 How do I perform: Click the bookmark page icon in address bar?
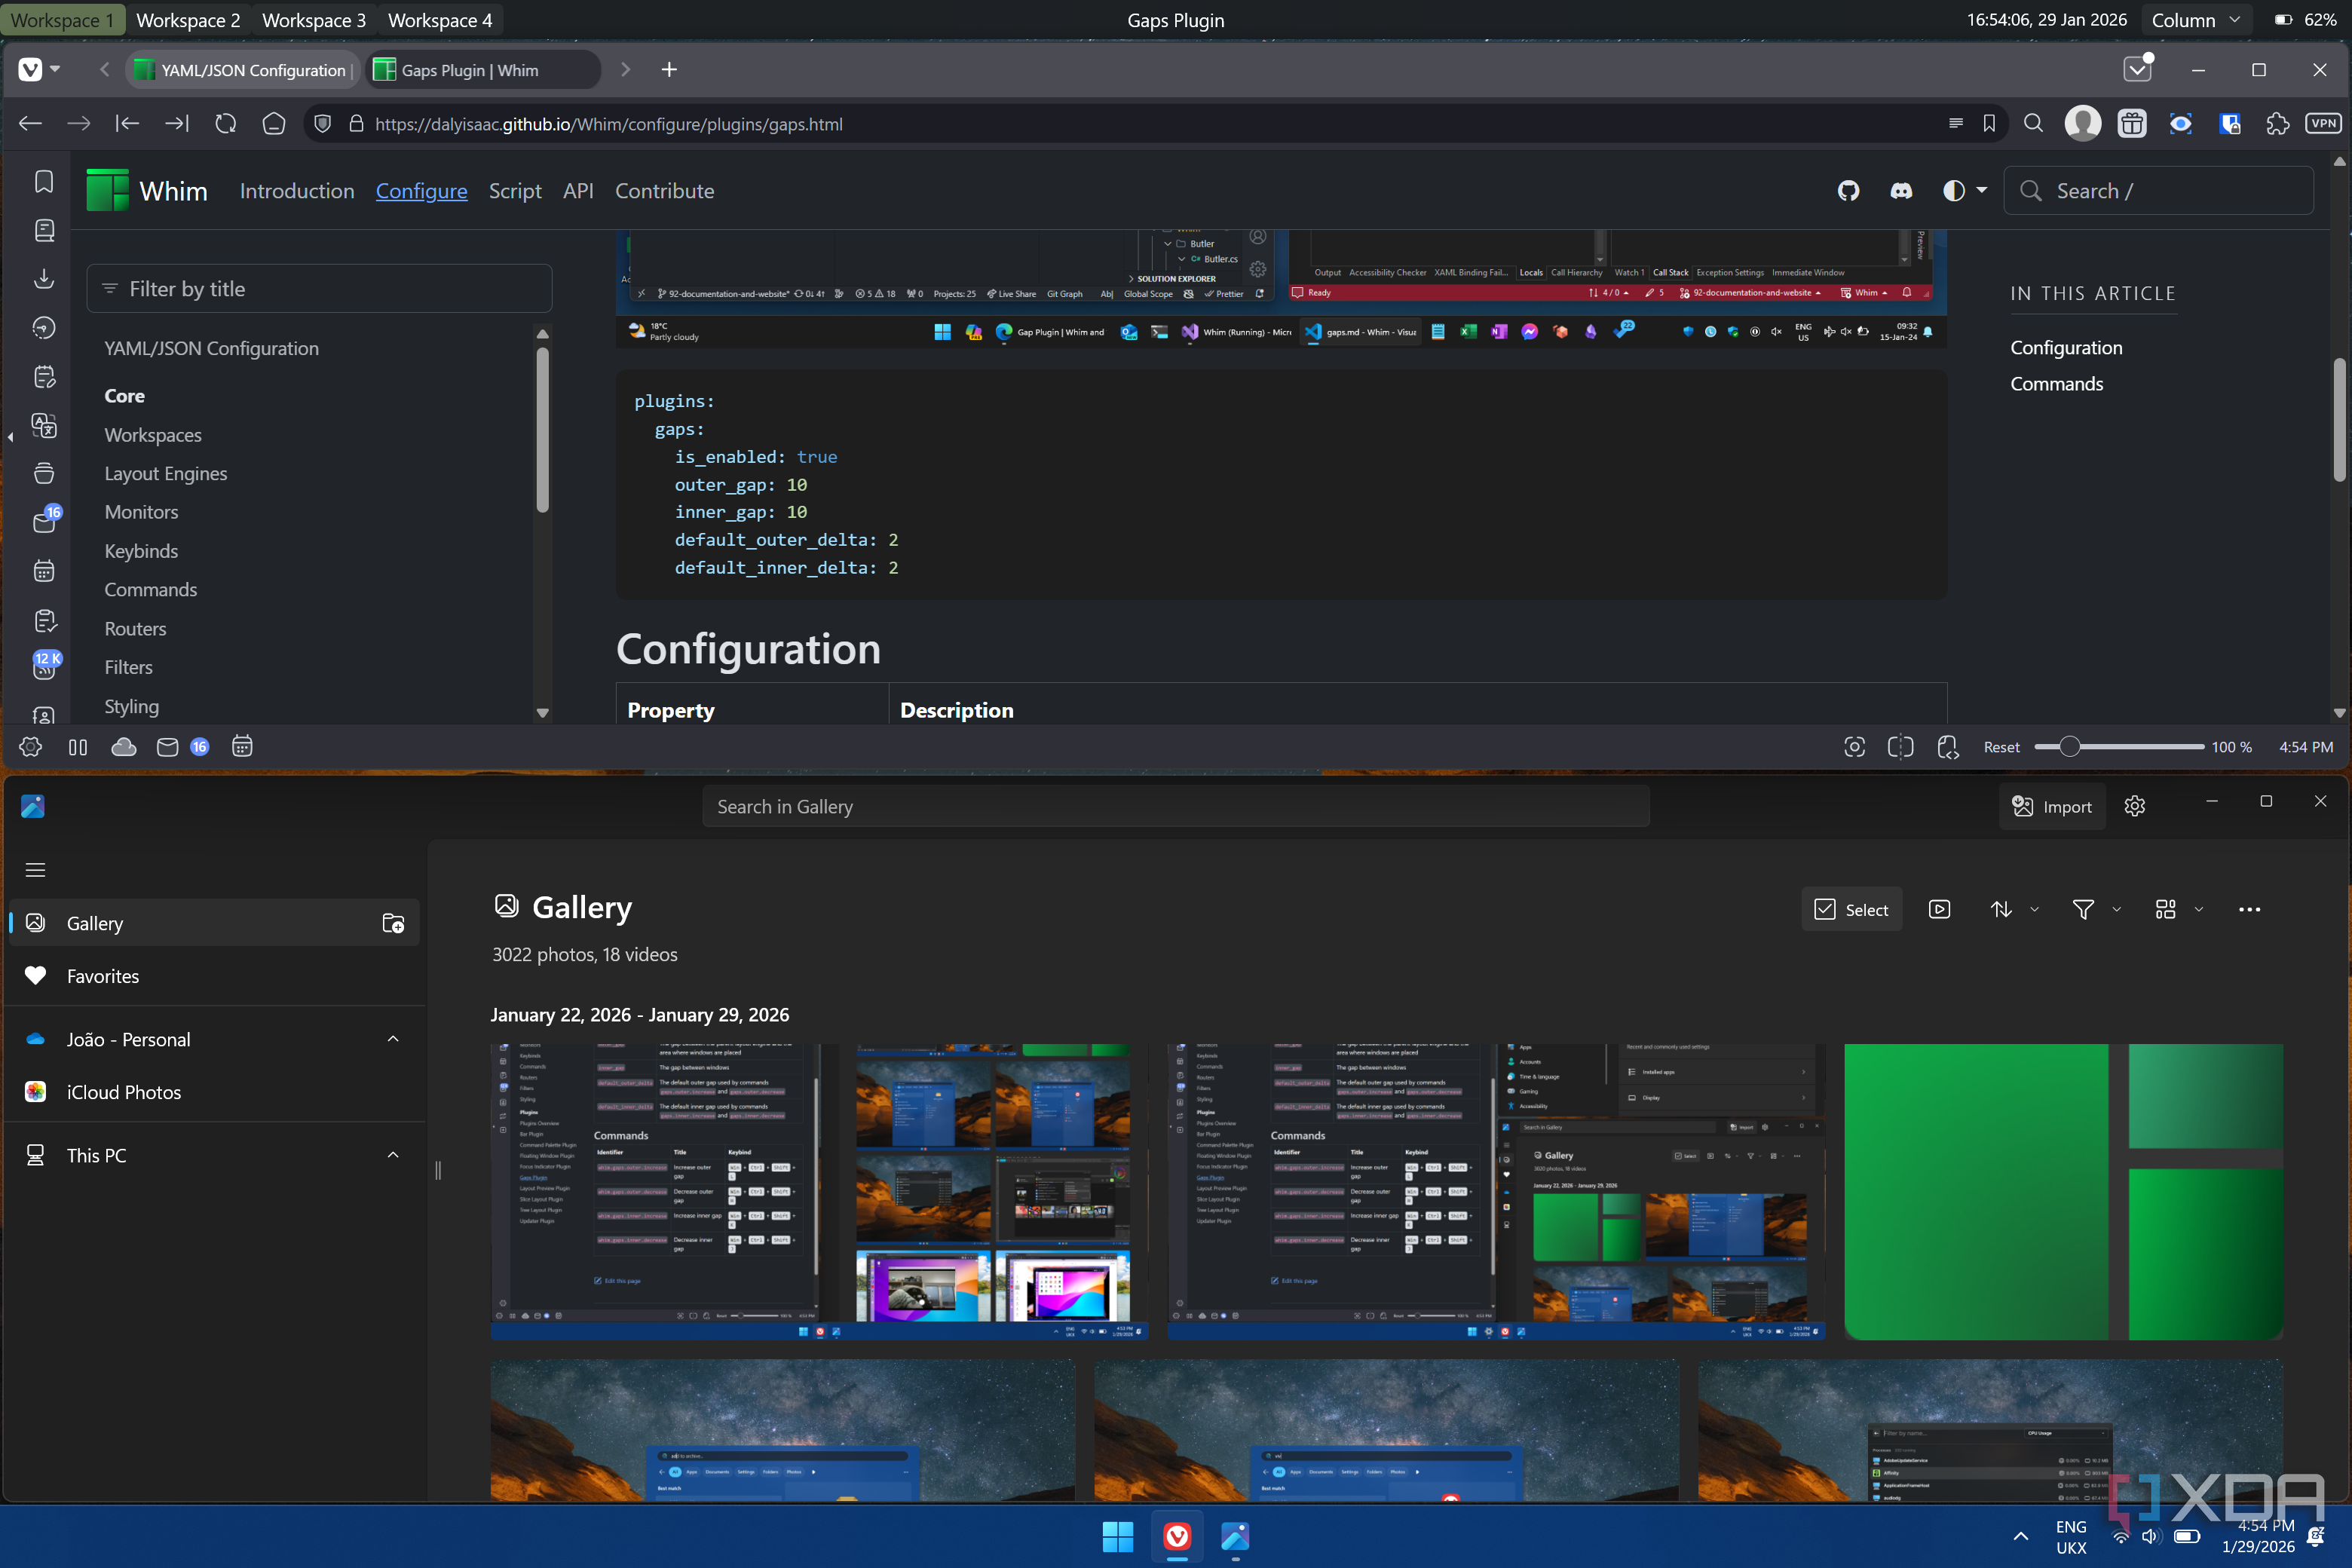coord(1989,124)
